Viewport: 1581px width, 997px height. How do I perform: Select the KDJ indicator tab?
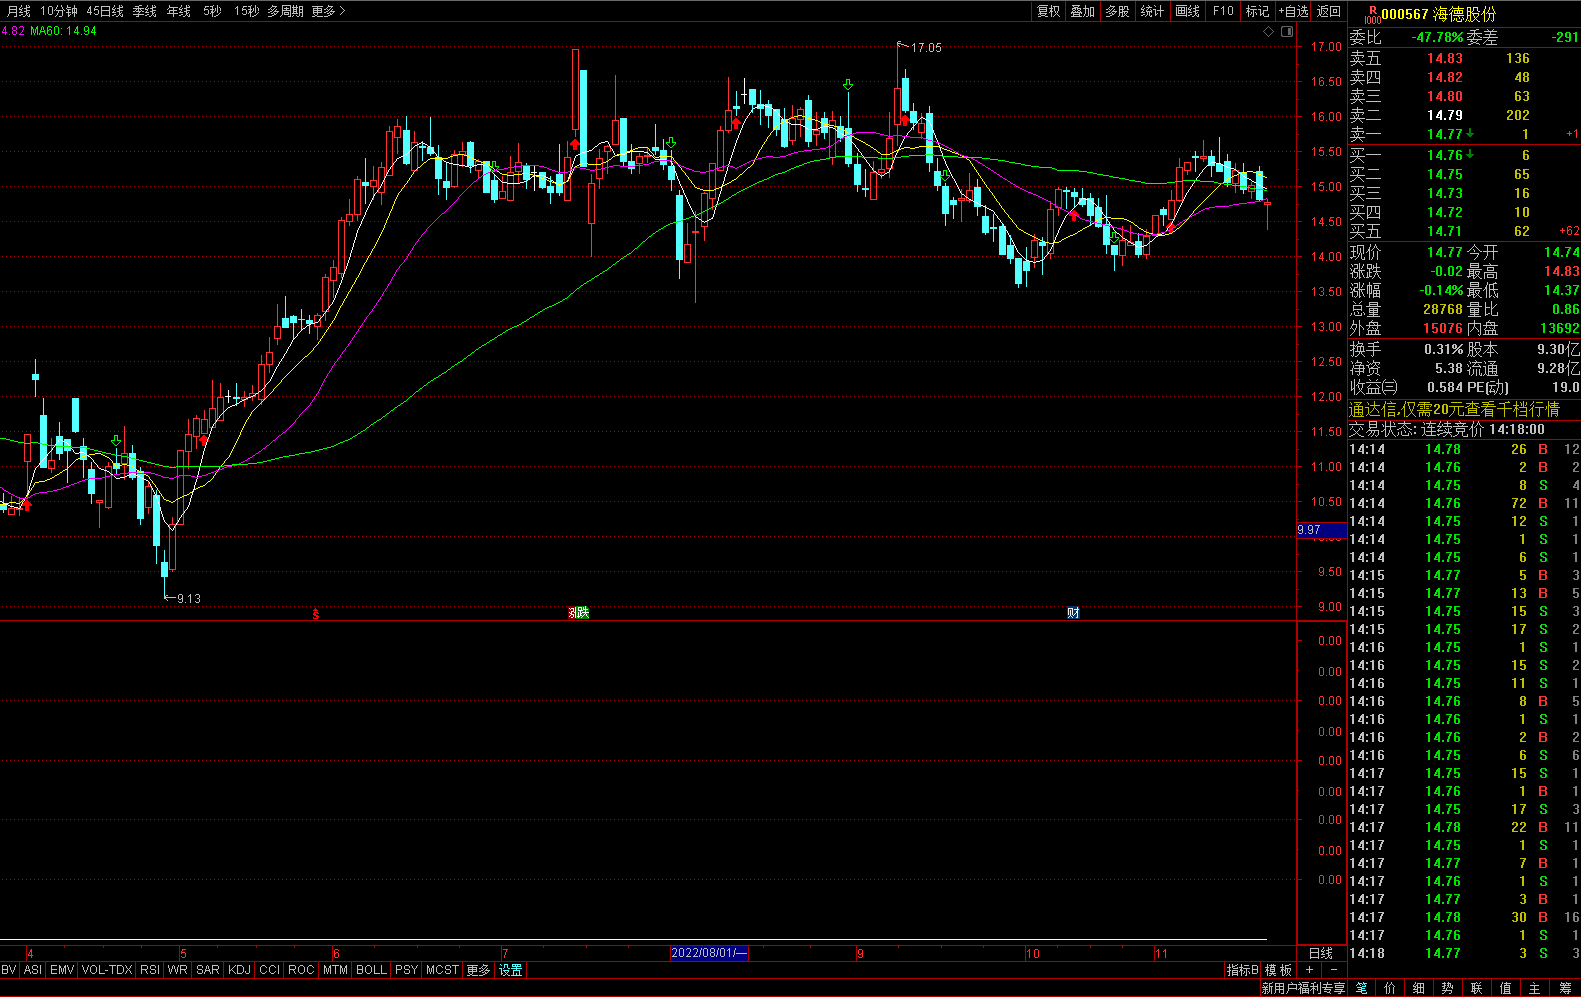[x=240, y=970]
